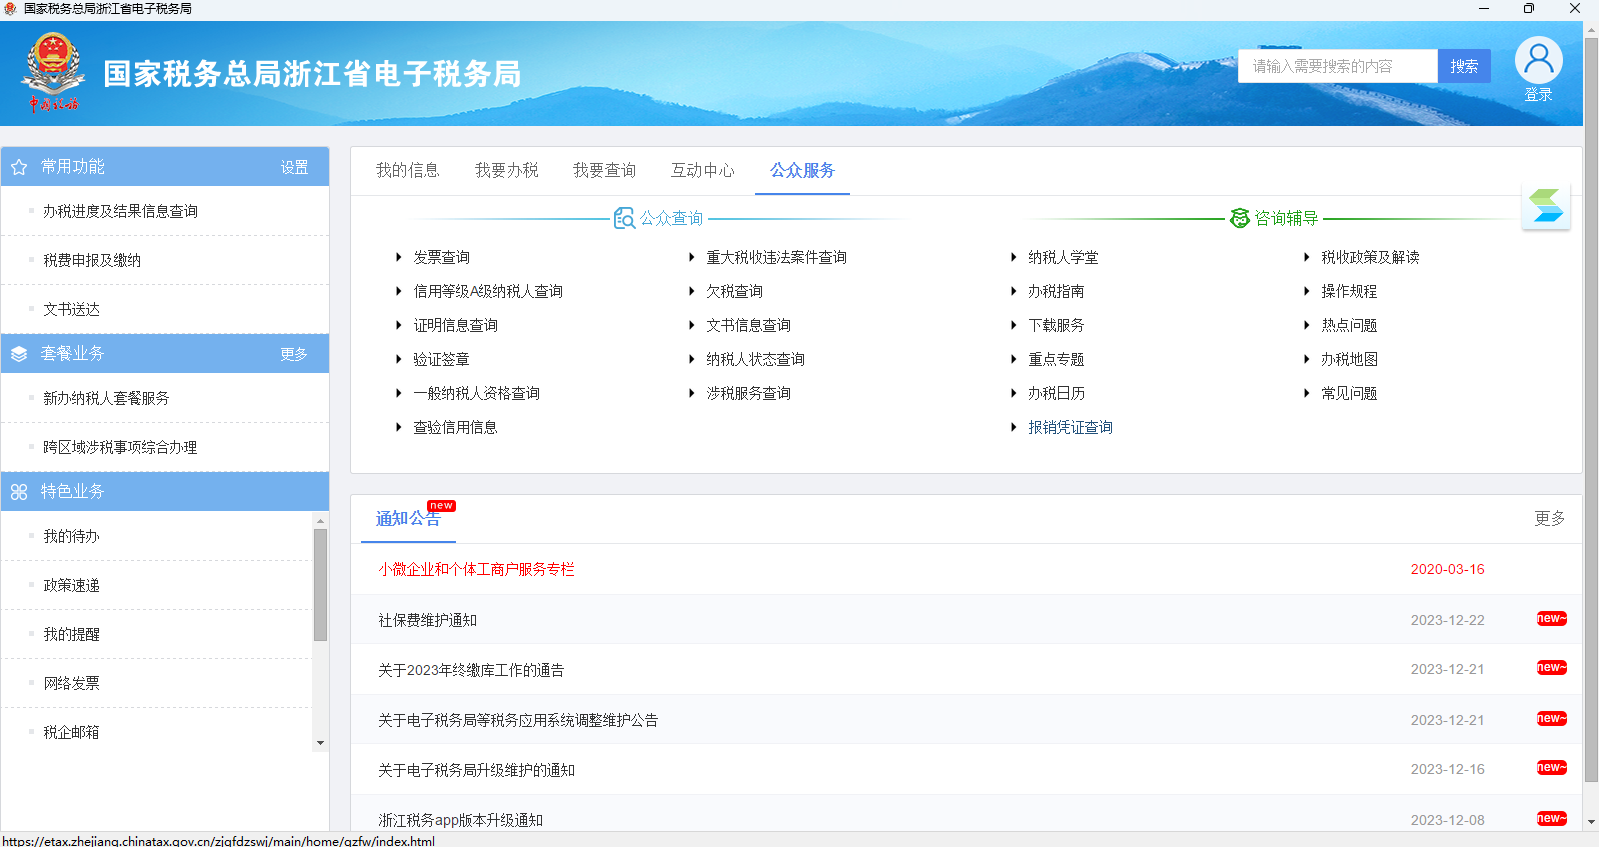Open 政策速递 under 特色业务

pyautogui.click(x=71, y=585)
